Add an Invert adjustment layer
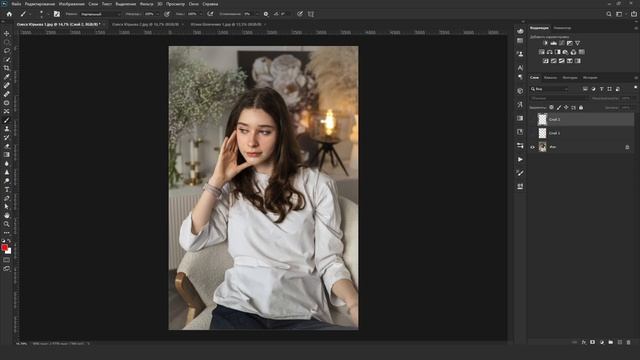 pyautogui.click(x=546, y=61)
